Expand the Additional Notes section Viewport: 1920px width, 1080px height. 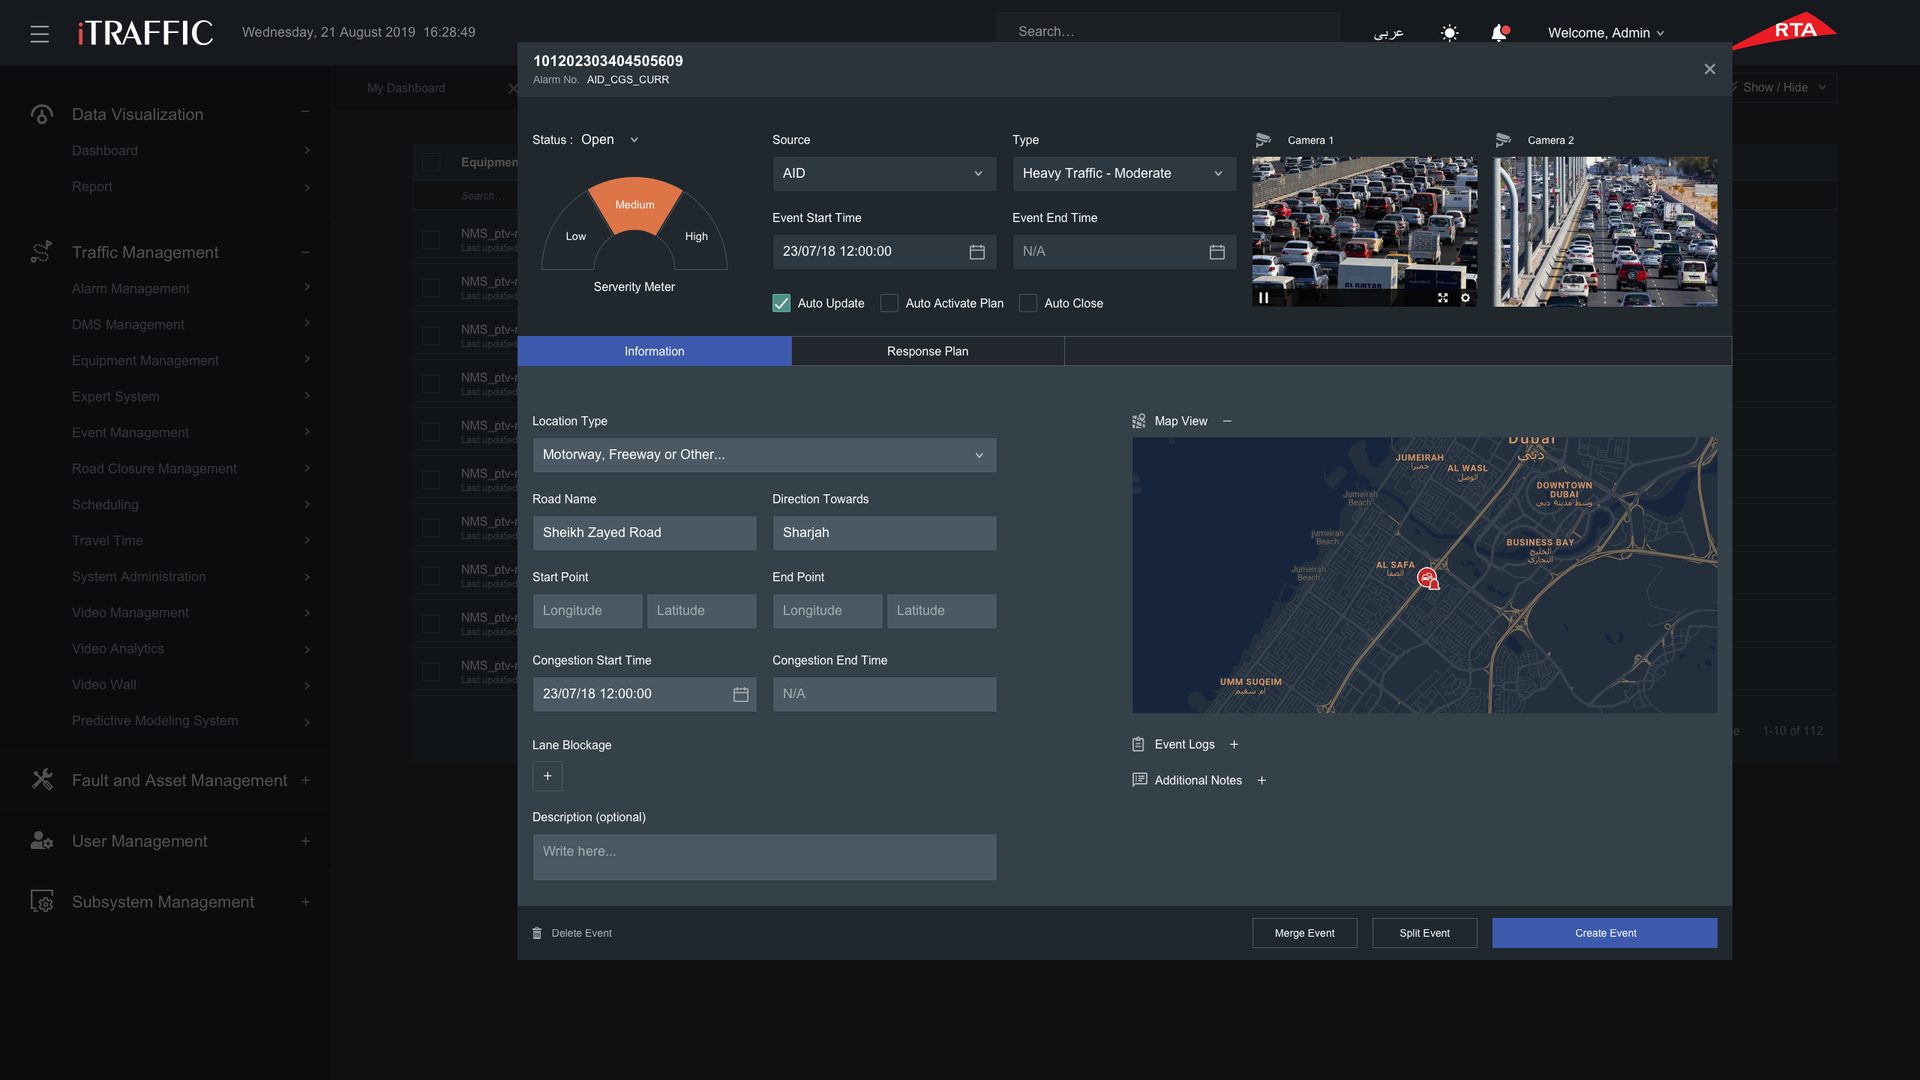point(1262,781)
